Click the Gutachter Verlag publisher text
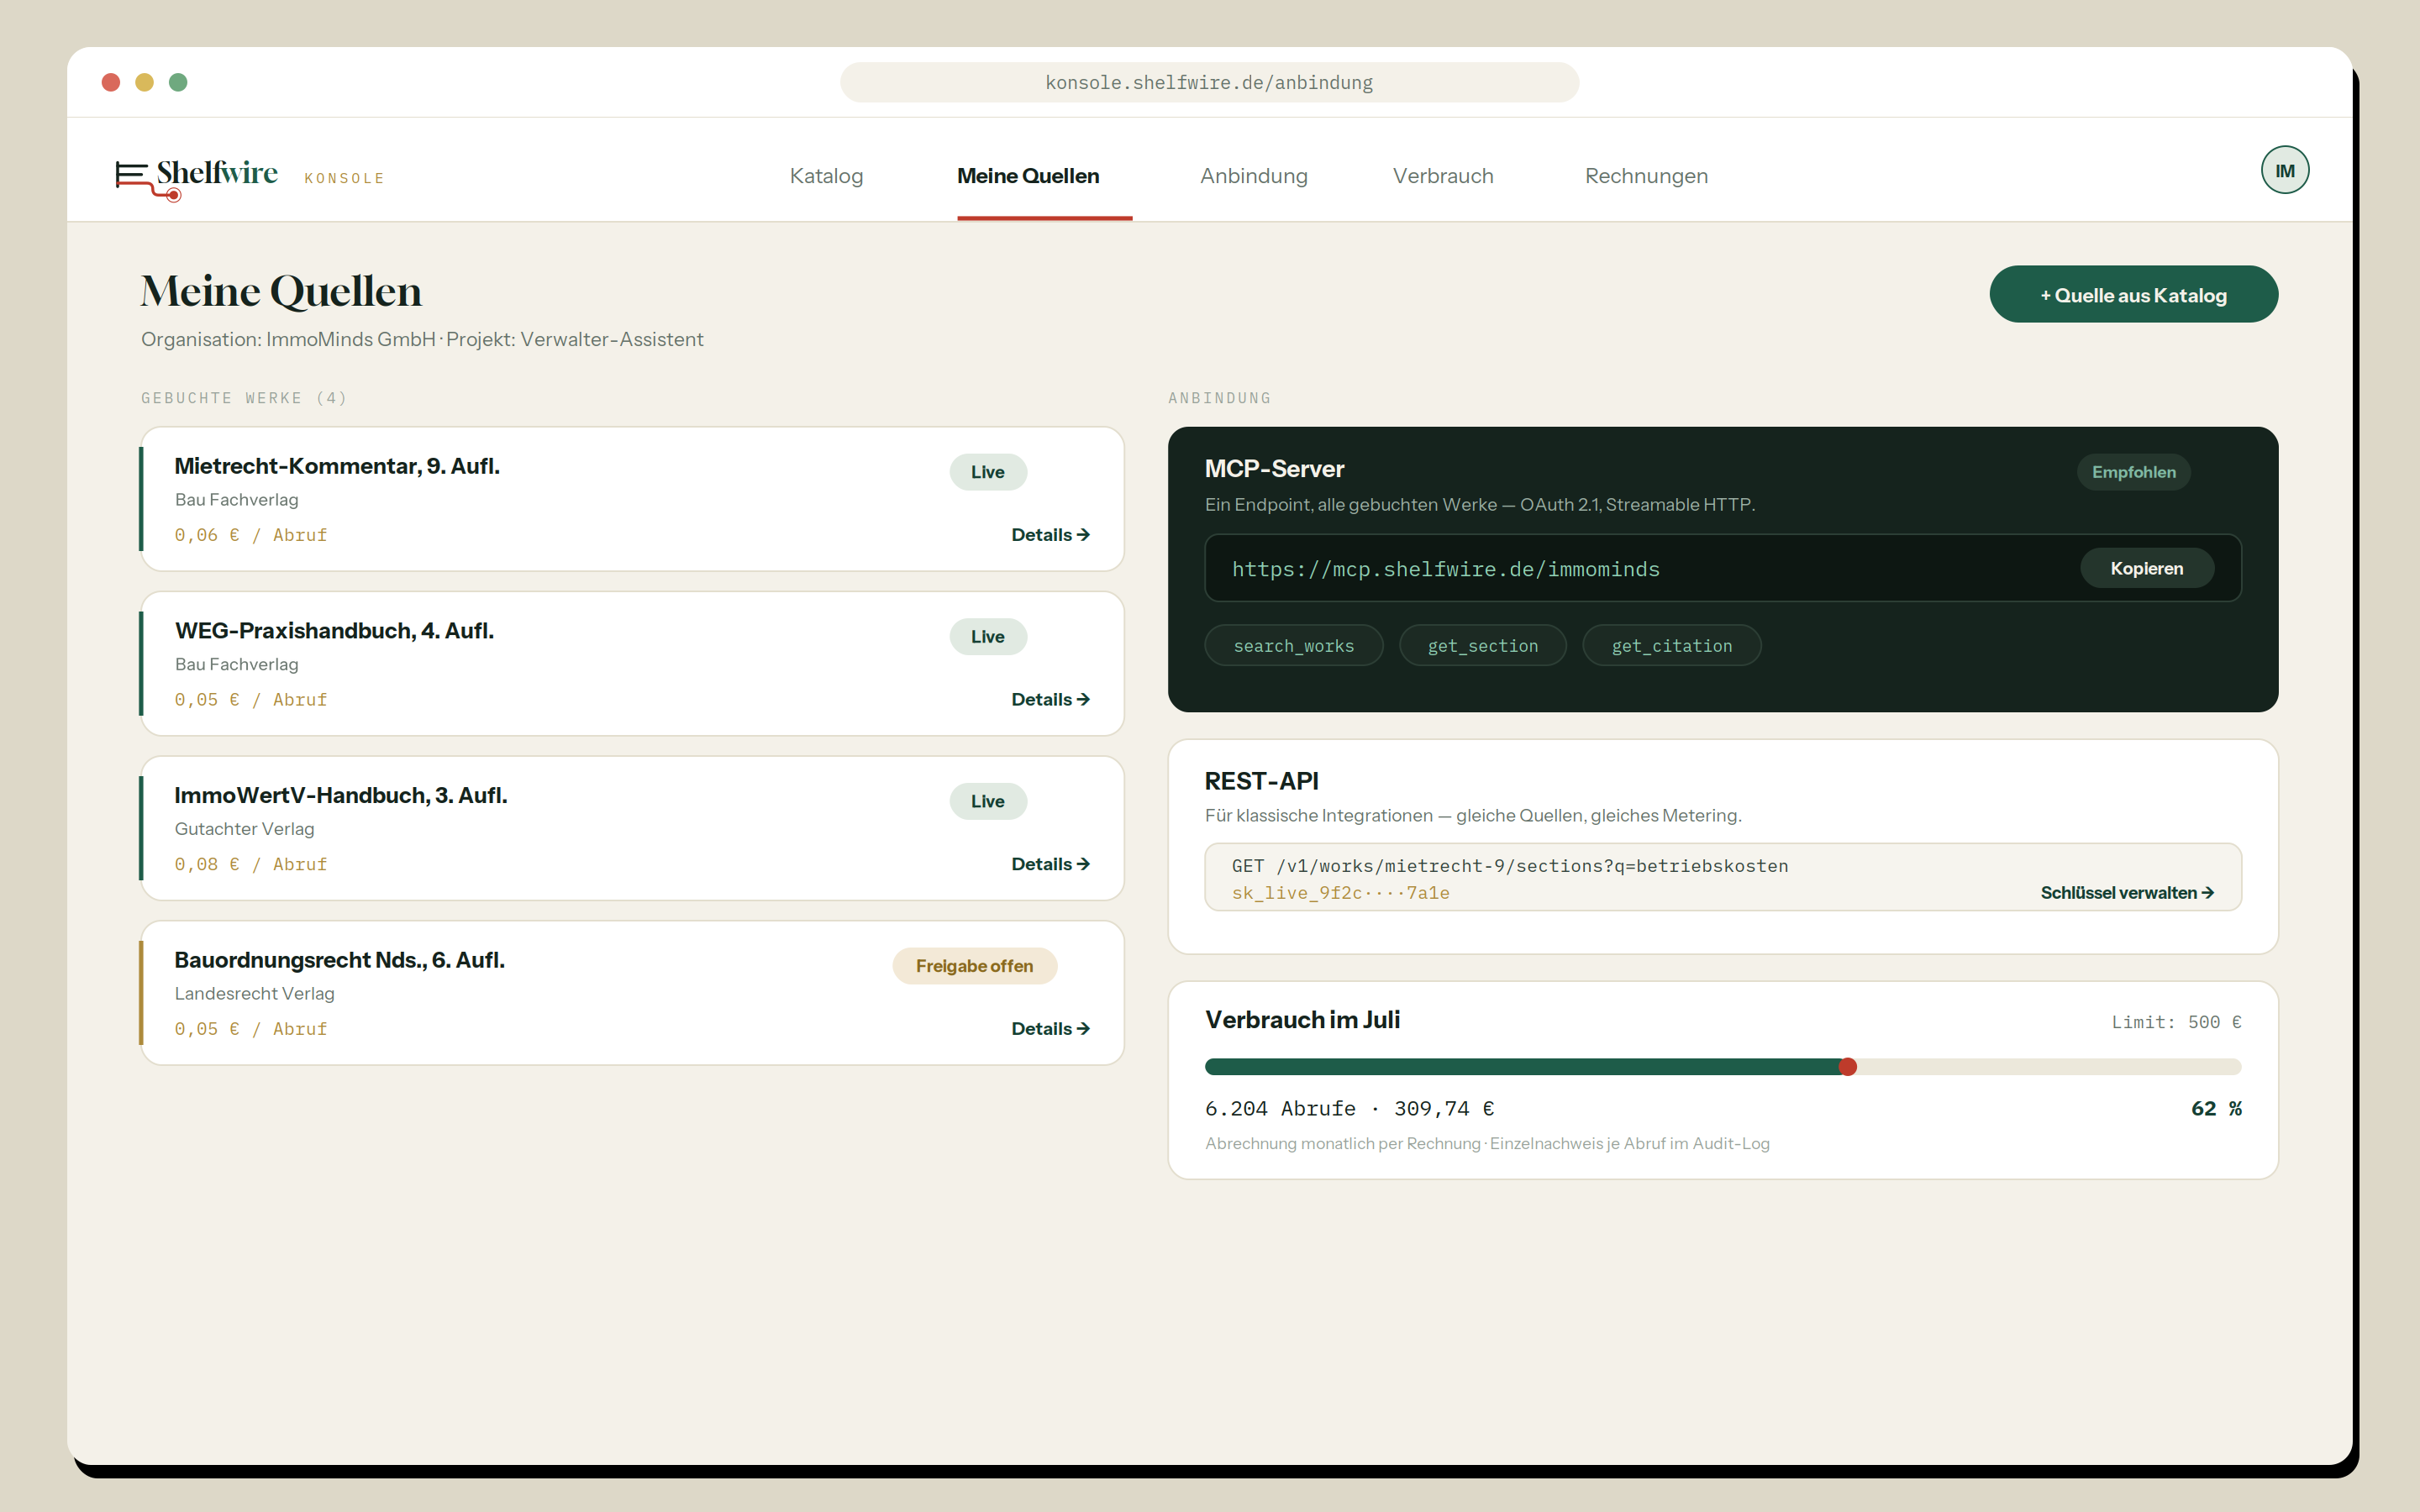 click(x=244, y=829)
